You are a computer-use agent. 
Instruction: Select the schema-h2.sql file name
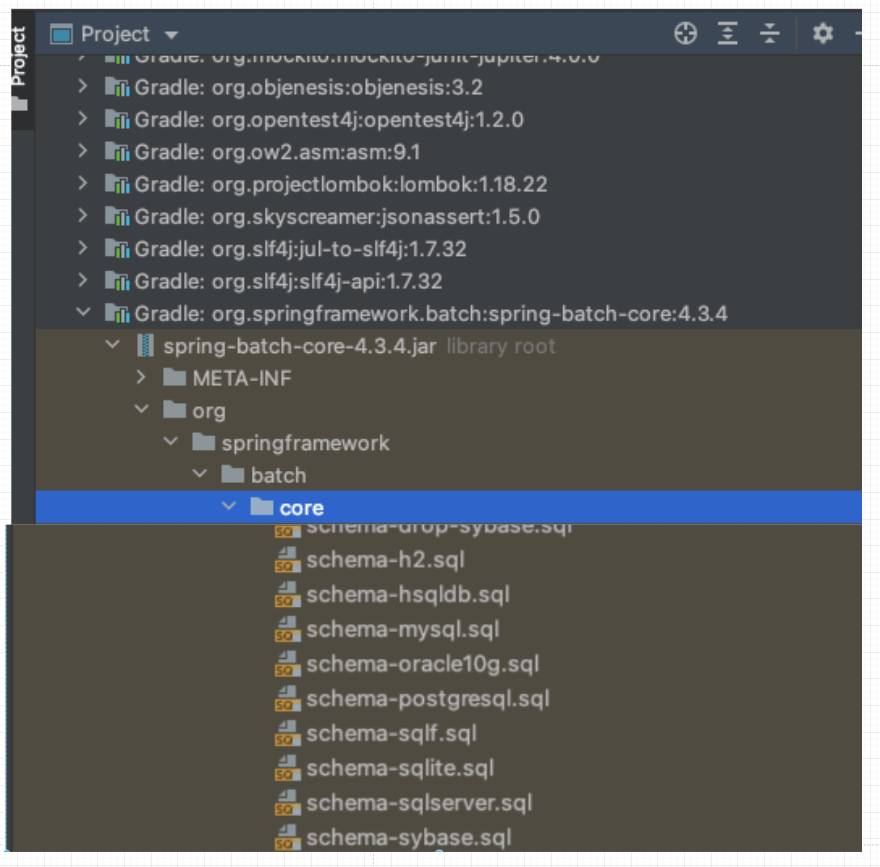tap(386, 560)
